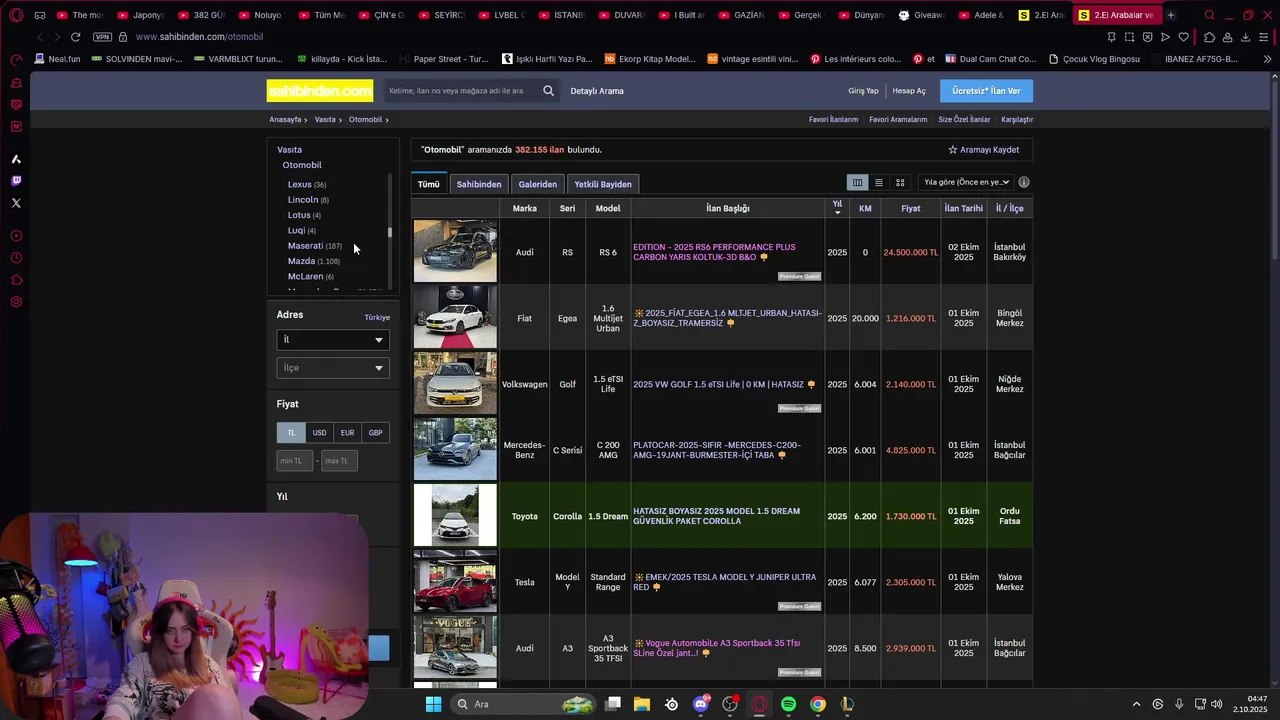Select the Yetkili Bayiden tab

click(x=603, y=184)
